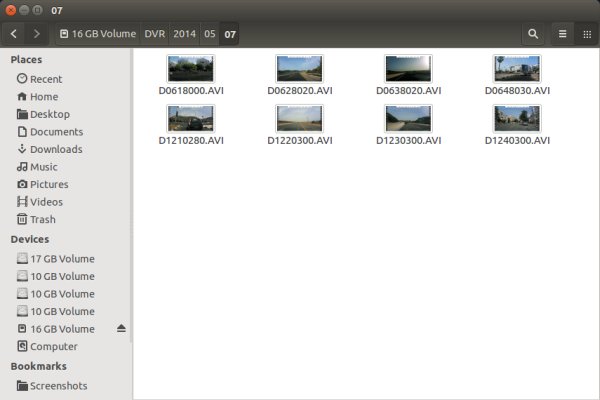Open Documents in sidebar
The height and width of the screenshot is (400, 600).
(56, 132)
